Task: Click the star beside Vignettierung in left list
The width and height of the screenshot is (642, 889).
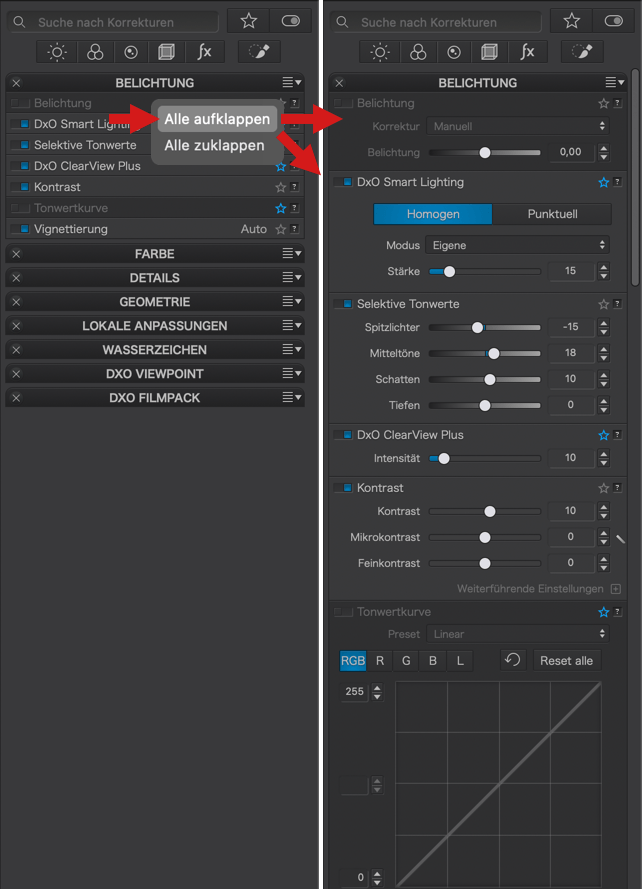Action: coord(280,230)
